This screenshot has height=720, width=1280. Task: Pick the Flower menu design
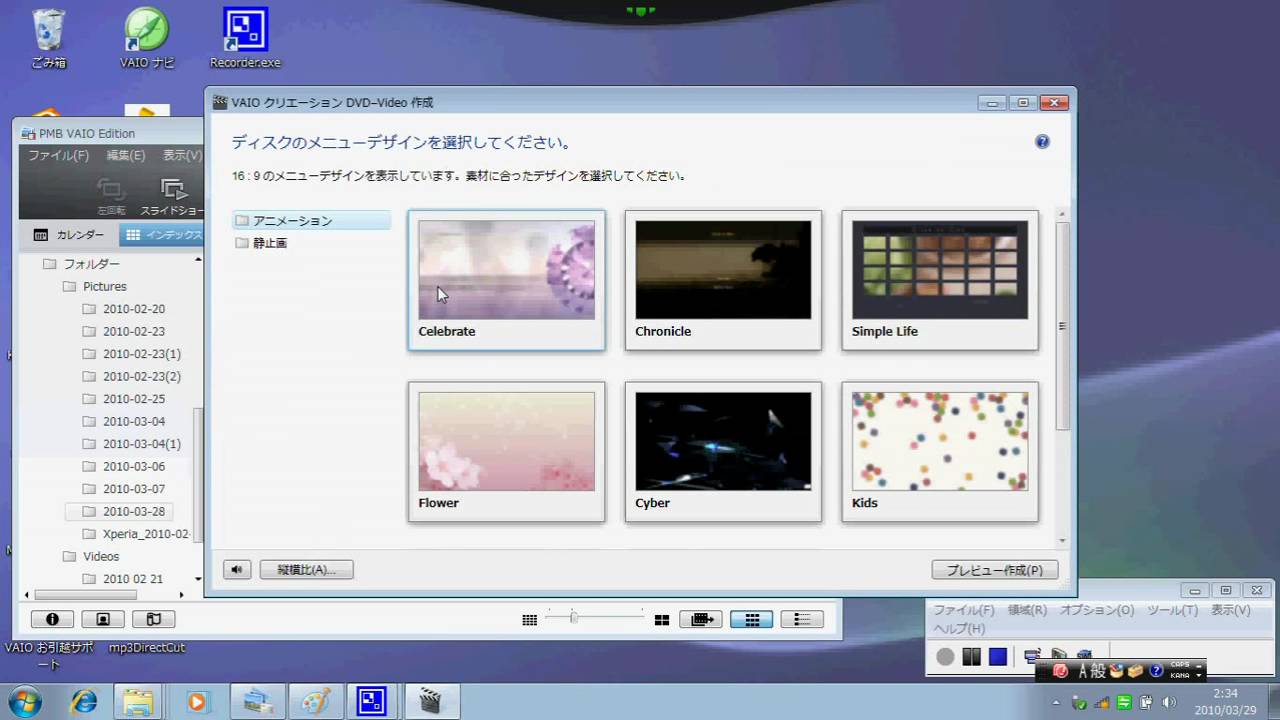coord(506,452)
